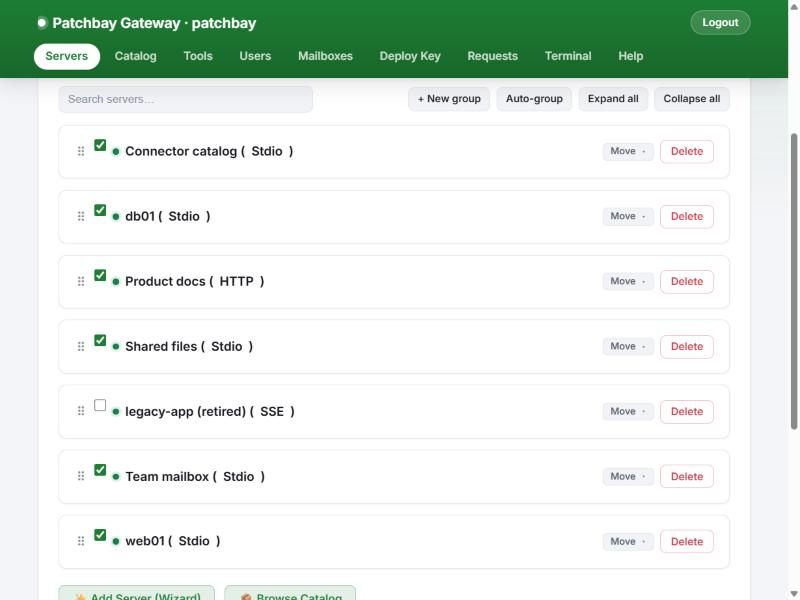Open the Users tab

pos(255,56)
